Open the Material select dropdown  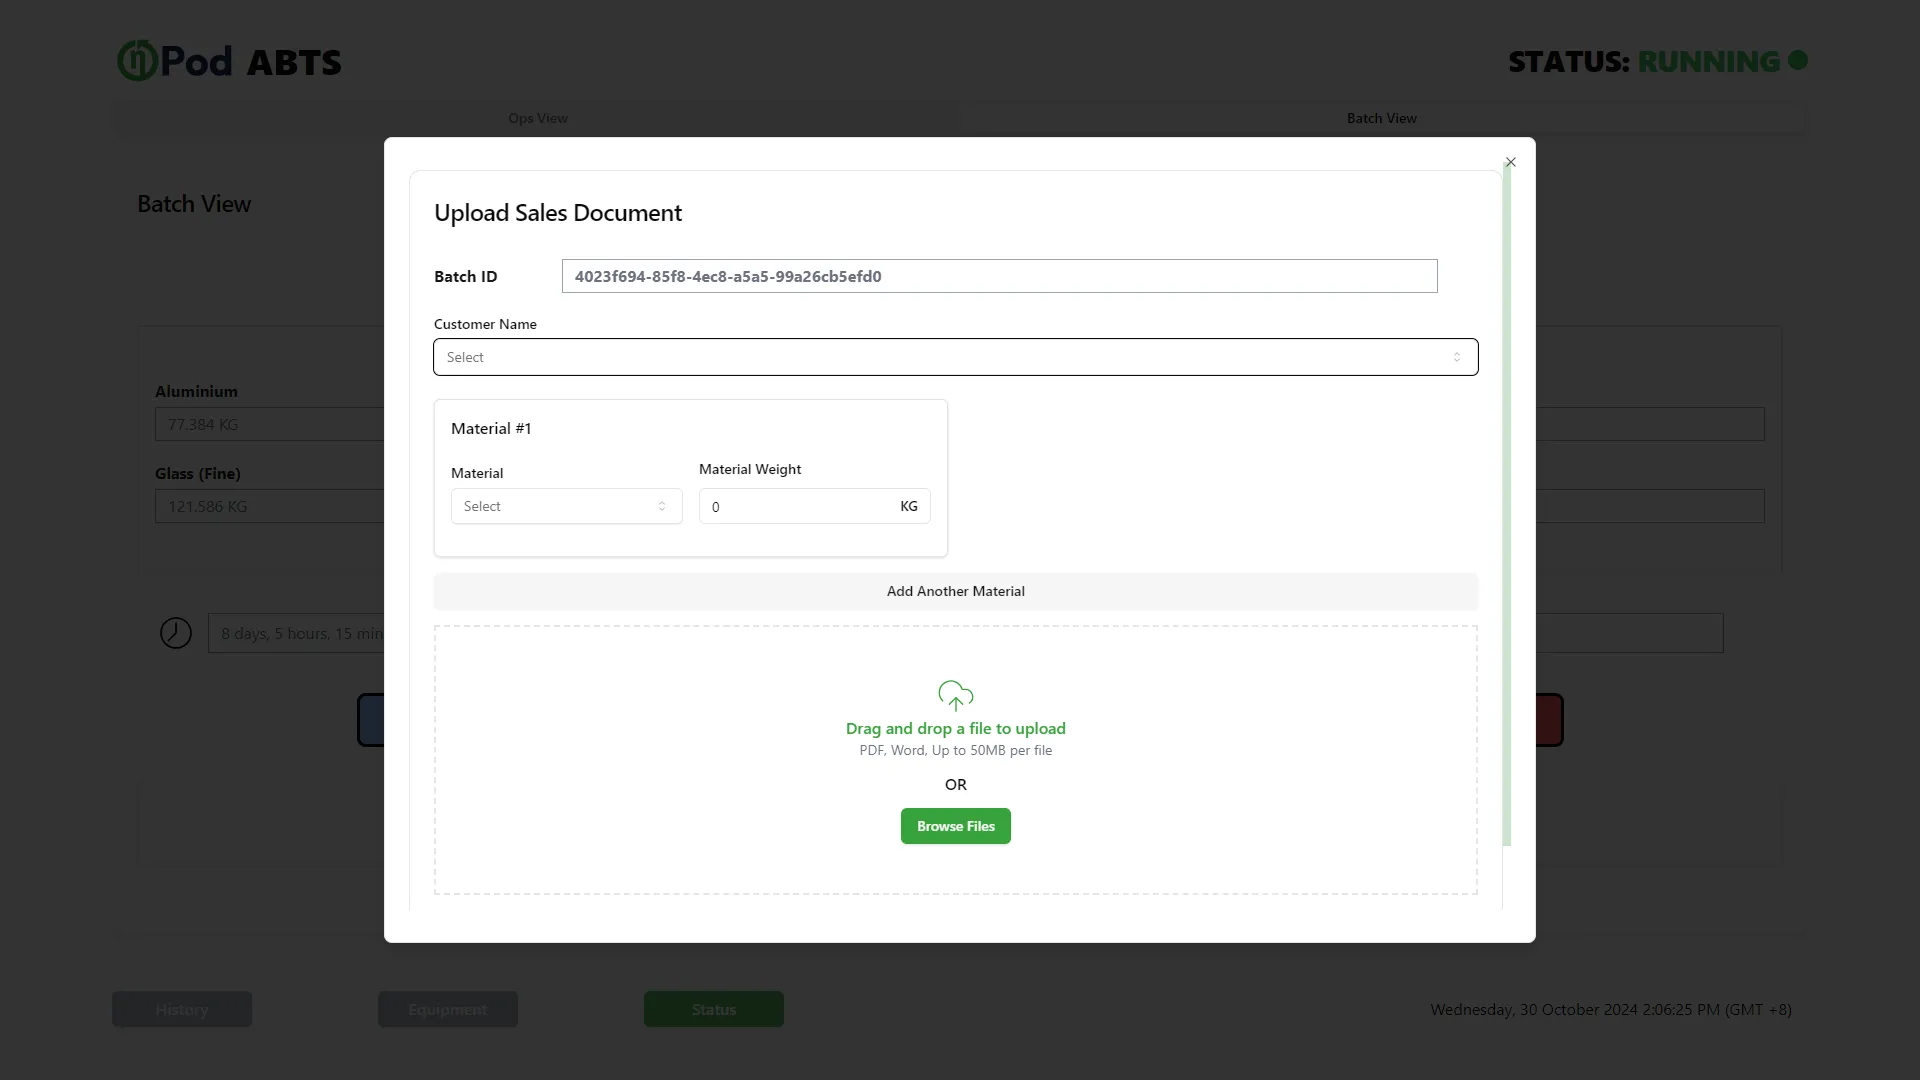click(x=566, y=506)
